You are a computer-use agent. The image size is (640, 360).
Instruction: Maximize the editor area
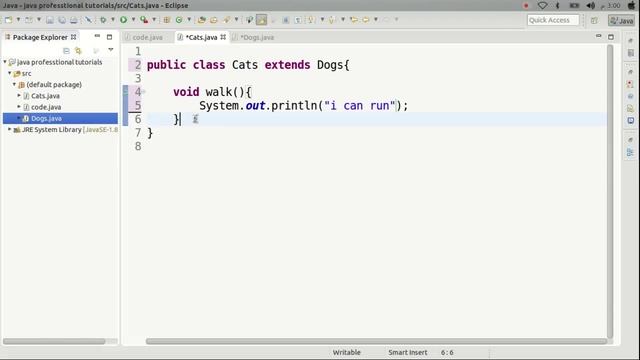tap(611, 37)
